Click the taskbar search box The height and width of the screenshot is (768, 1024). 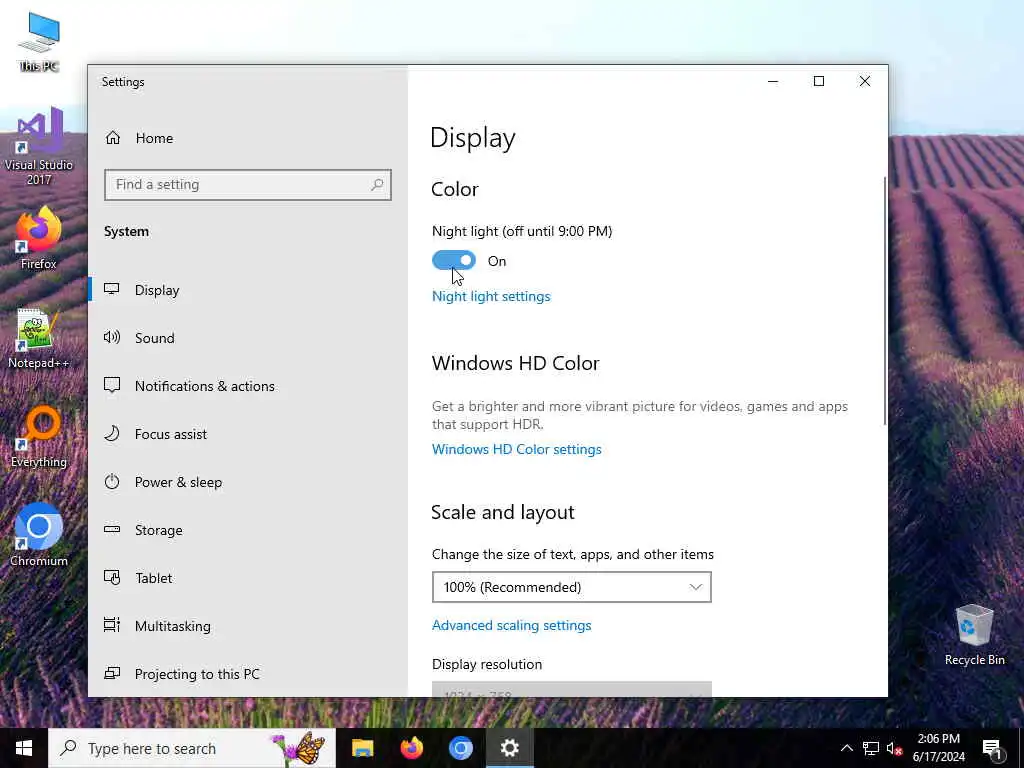(192, 748)
